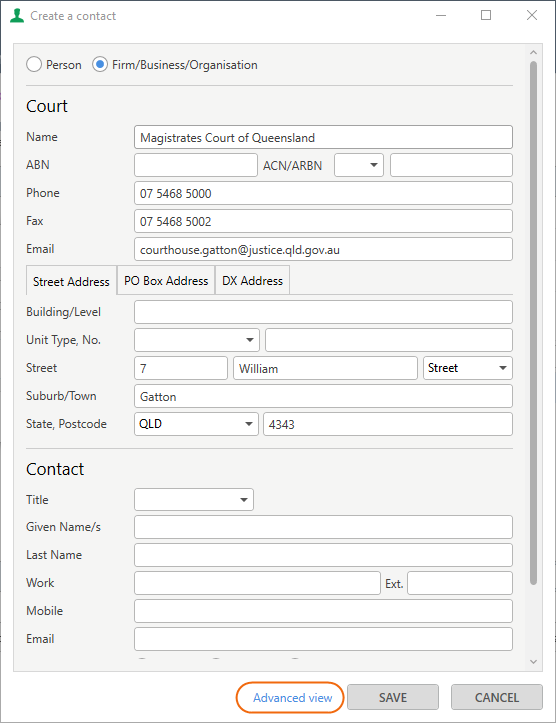The image size is (556, 723).
Task: Close the Create a contact window
Action: [x=532, y=15]
